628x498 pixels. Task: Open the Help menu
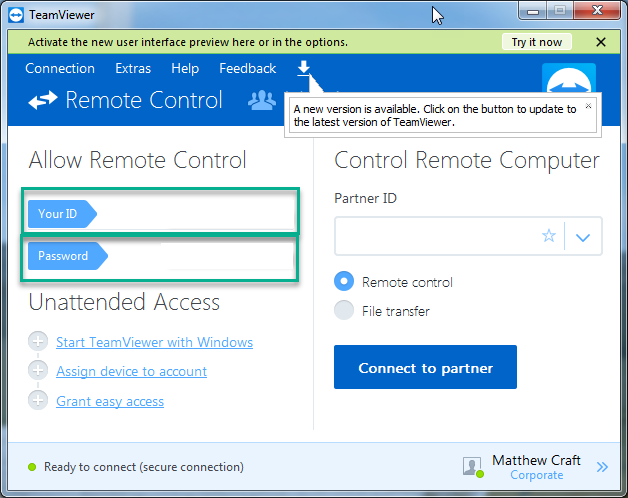(x=185, y=69)
